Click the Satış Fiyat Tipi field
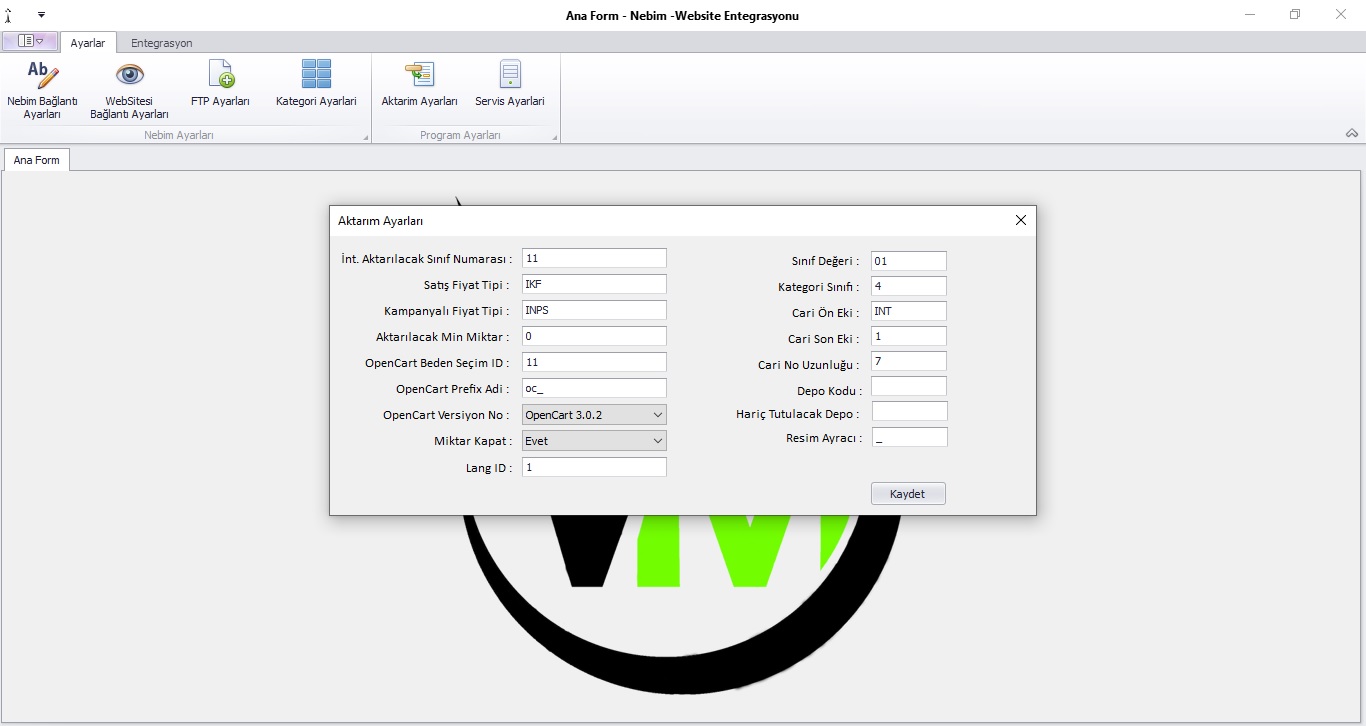This screenshot has height=726, width=1366. click(x=594, y=285)
